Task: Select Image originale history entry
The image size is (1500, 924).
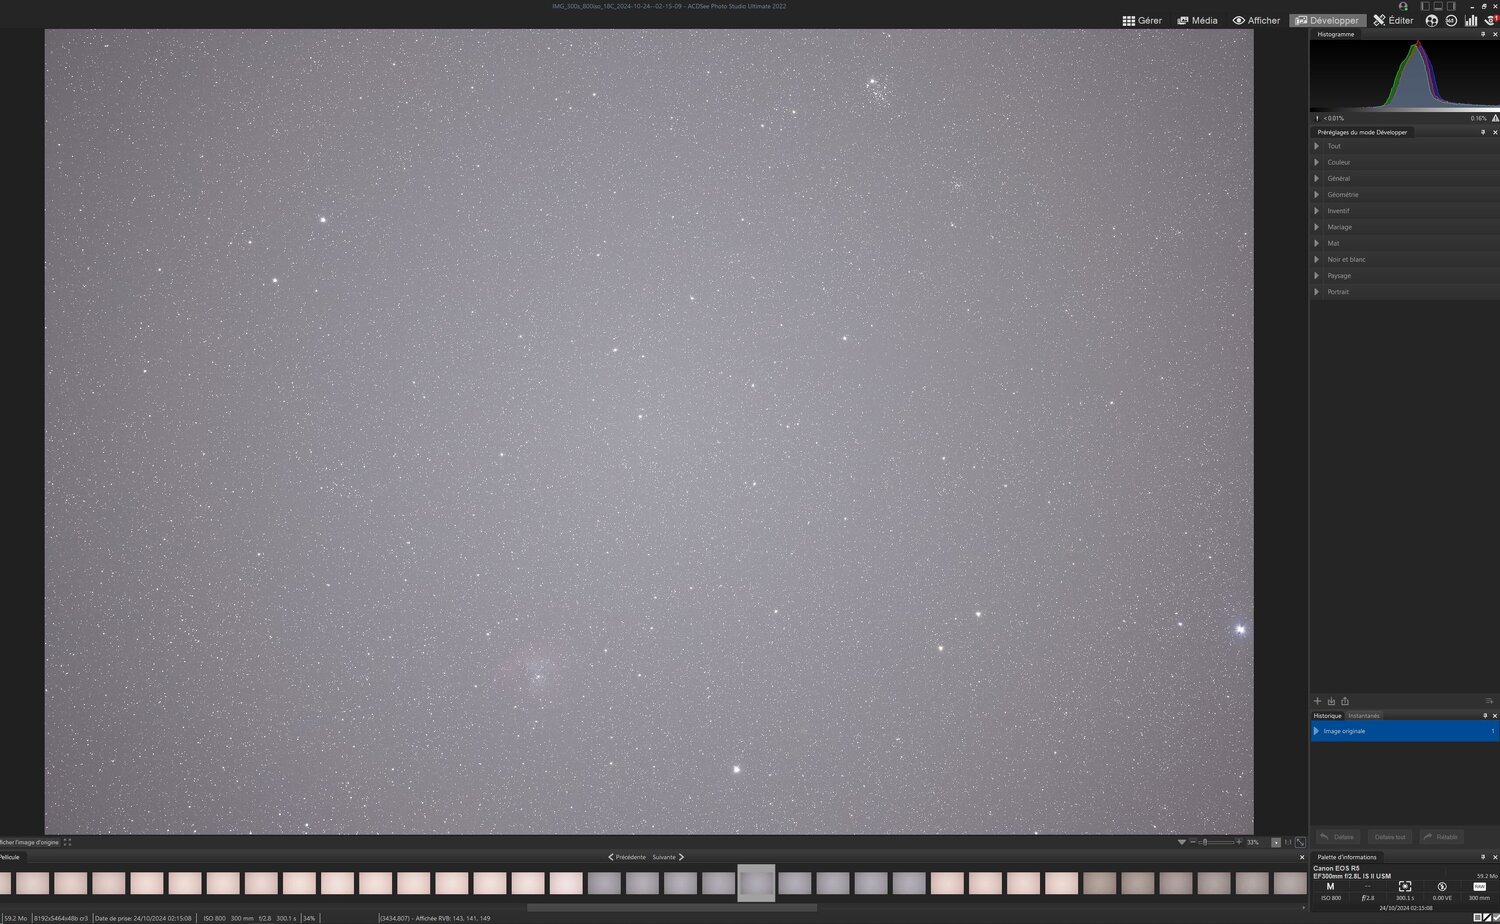Action: tap(1404, 731)
